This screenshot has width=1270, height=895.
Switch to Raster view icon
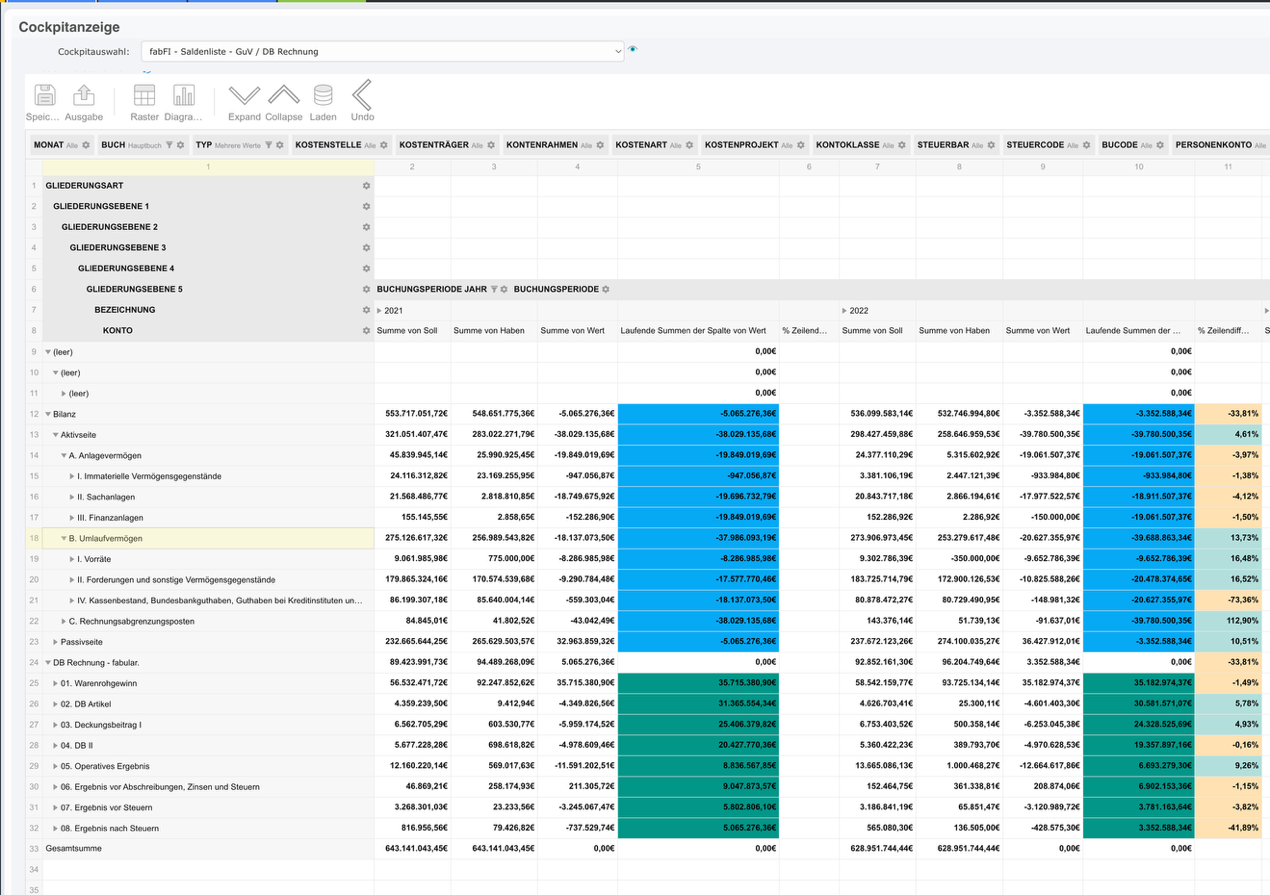(144, 93)
